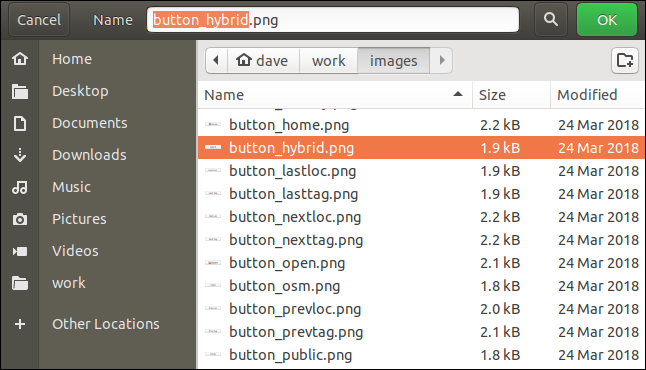646x370 pixels.
Task: Select the Videos sidebar icon
Action: coord(20,251)
